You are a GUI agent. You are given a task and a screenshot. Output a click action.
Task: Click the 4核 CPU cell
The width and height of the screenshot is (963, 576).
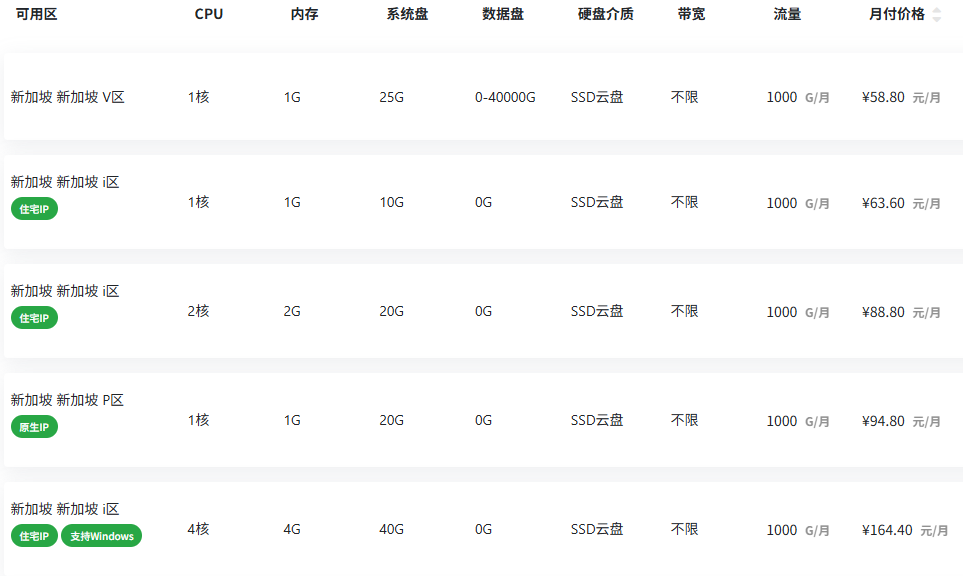(x=198, y=530)
